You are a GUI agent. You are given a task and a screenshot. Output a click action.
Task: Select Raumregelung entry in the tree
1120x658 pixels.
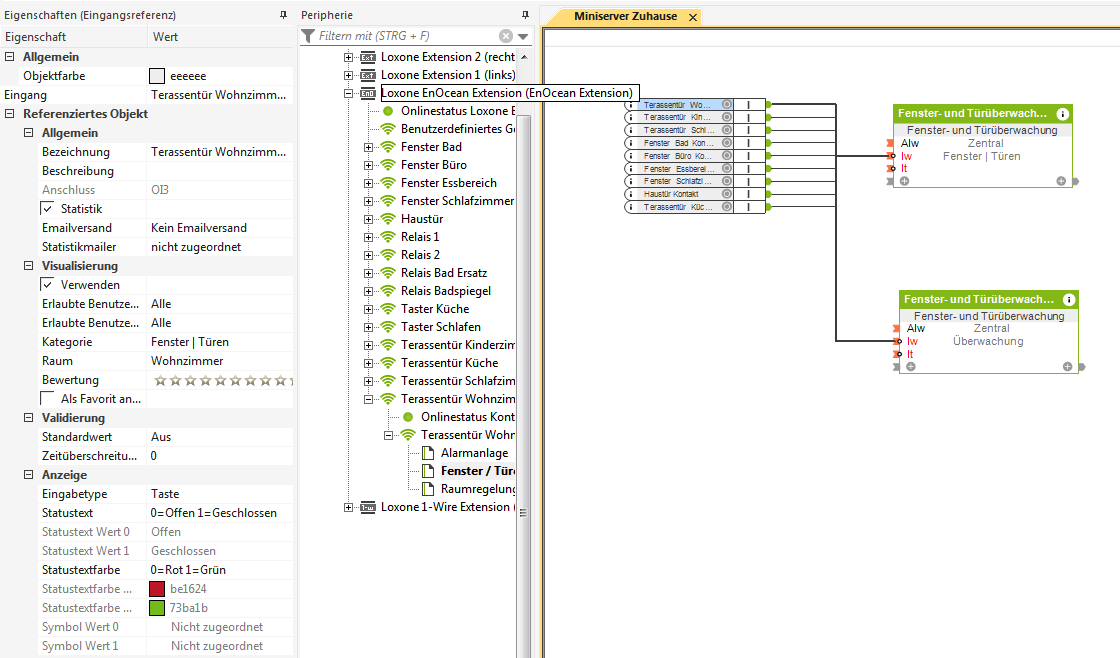(475, 489)
